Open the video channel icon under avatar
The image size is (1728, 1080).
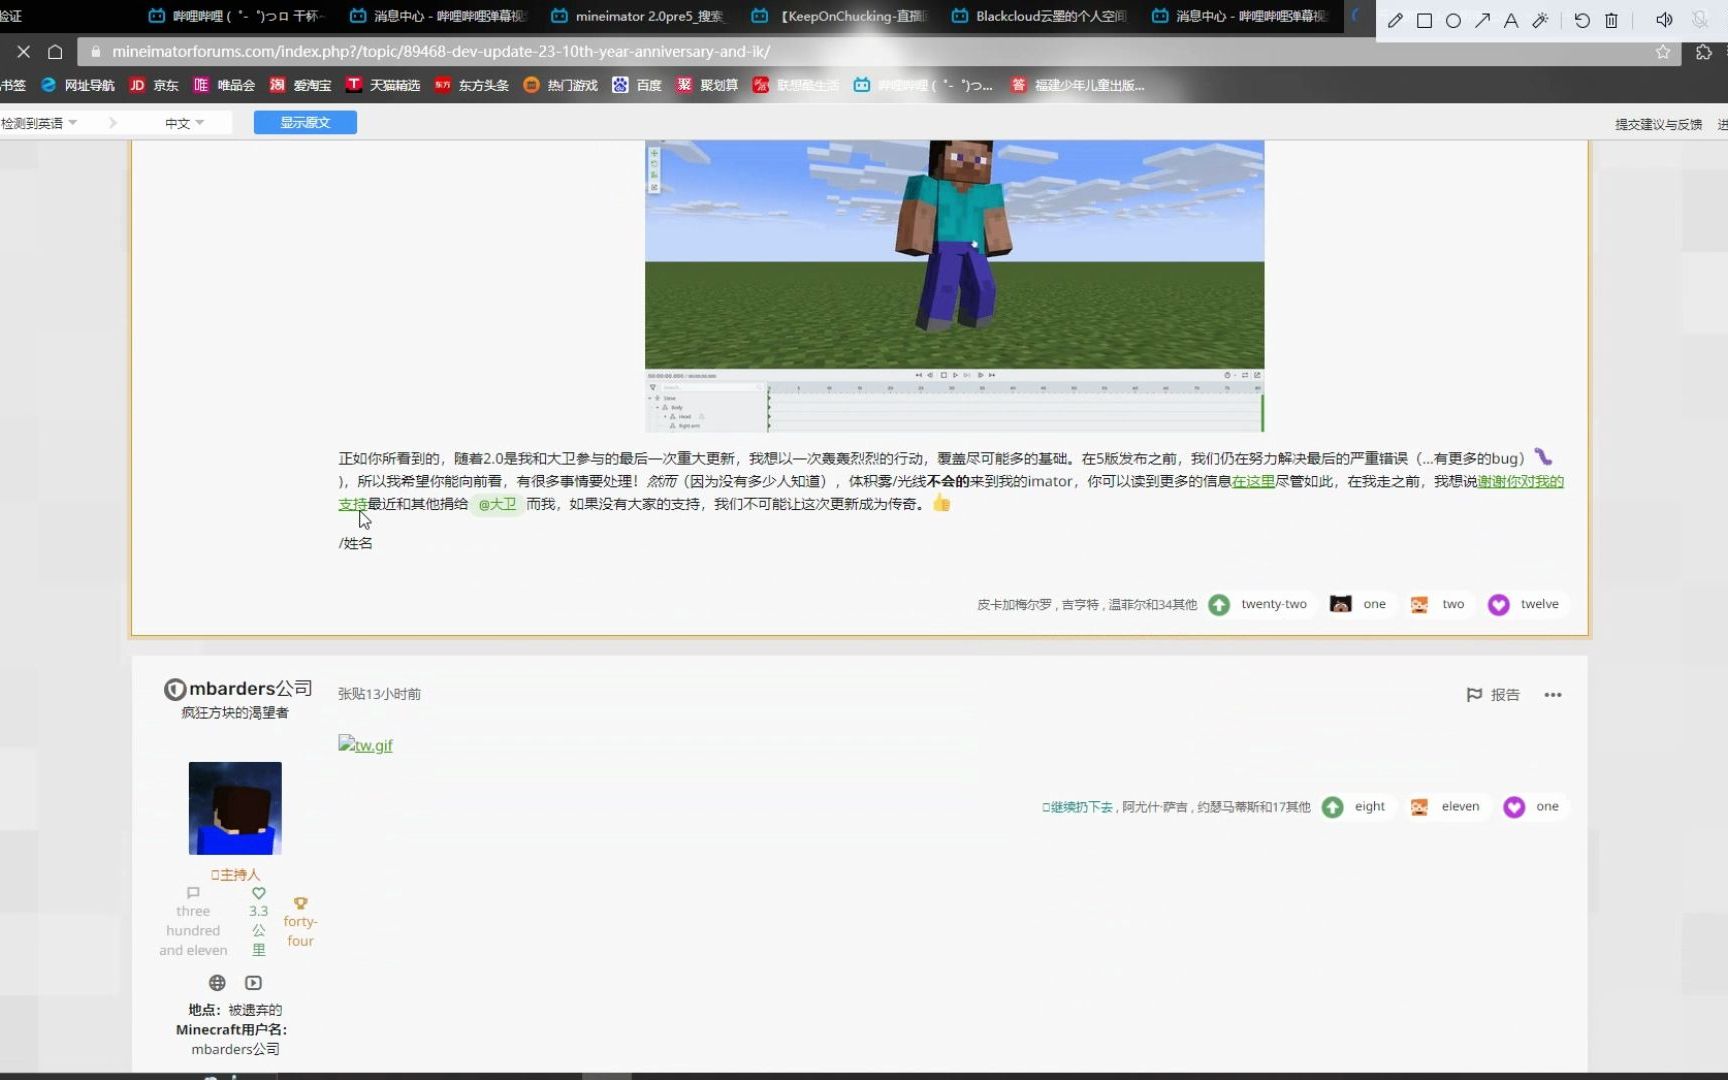pos(253,983)
